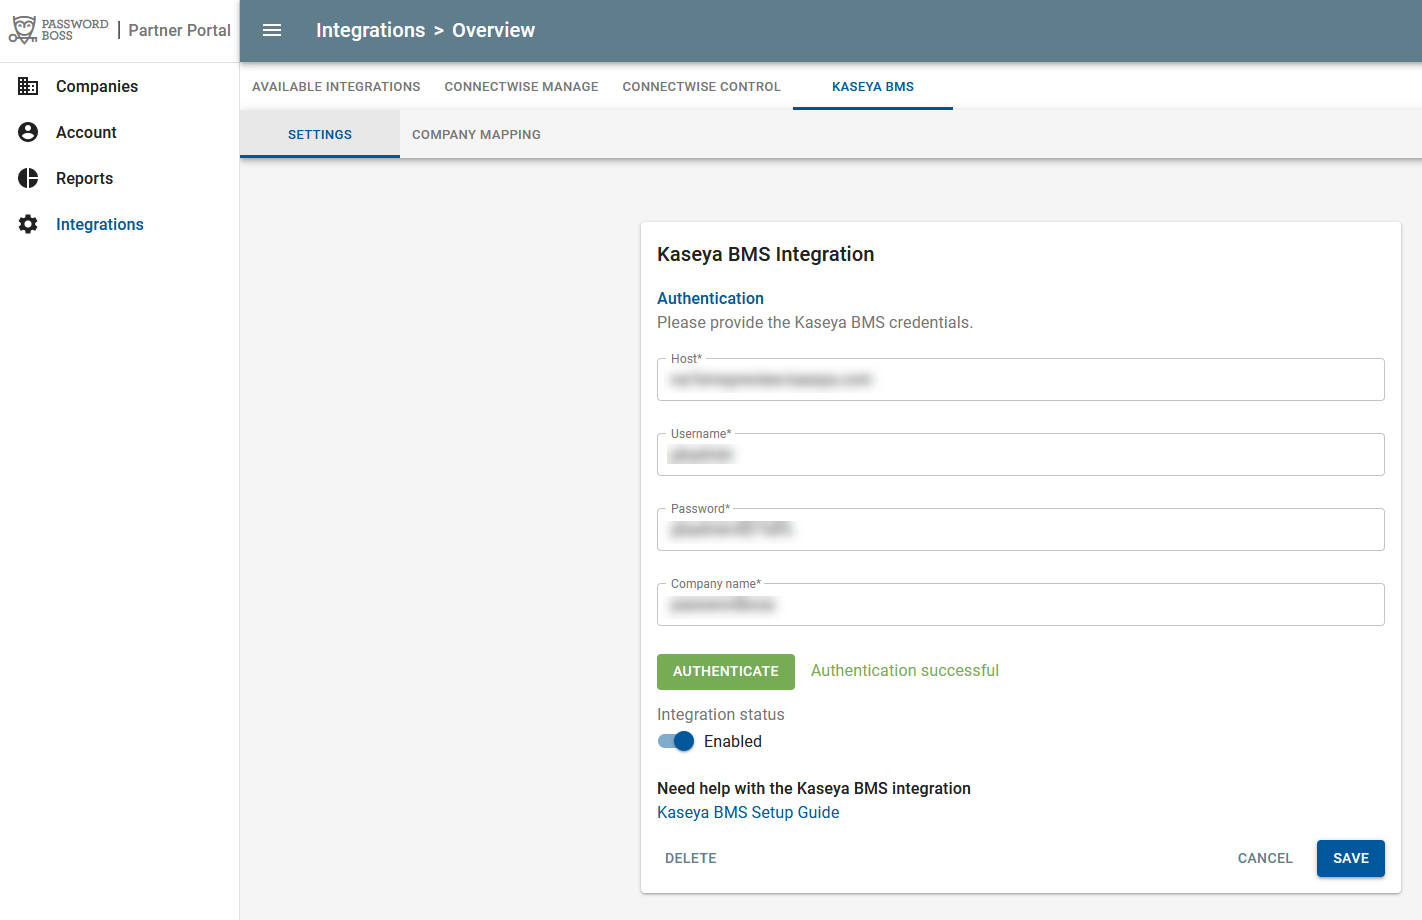Click the Integration status label
Viewport: 1422px width, 920px height.
coord(721,714)
